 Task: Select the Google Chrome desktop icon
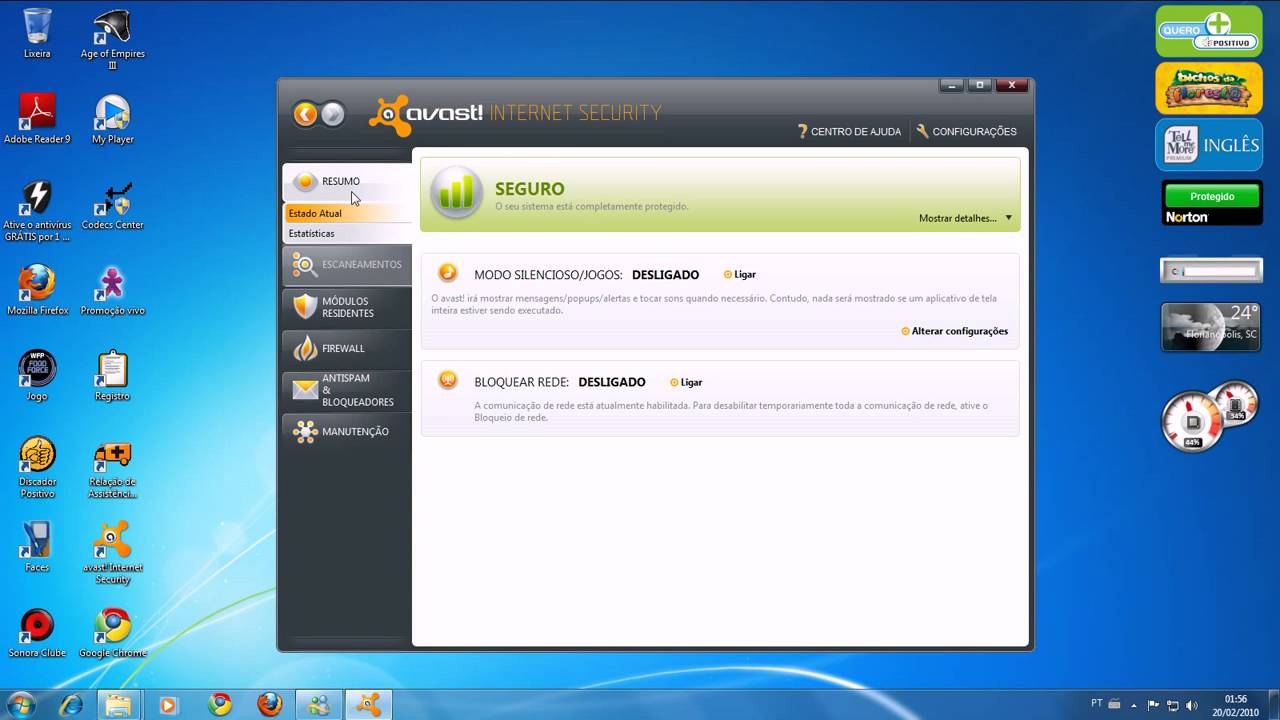point(112,633)
